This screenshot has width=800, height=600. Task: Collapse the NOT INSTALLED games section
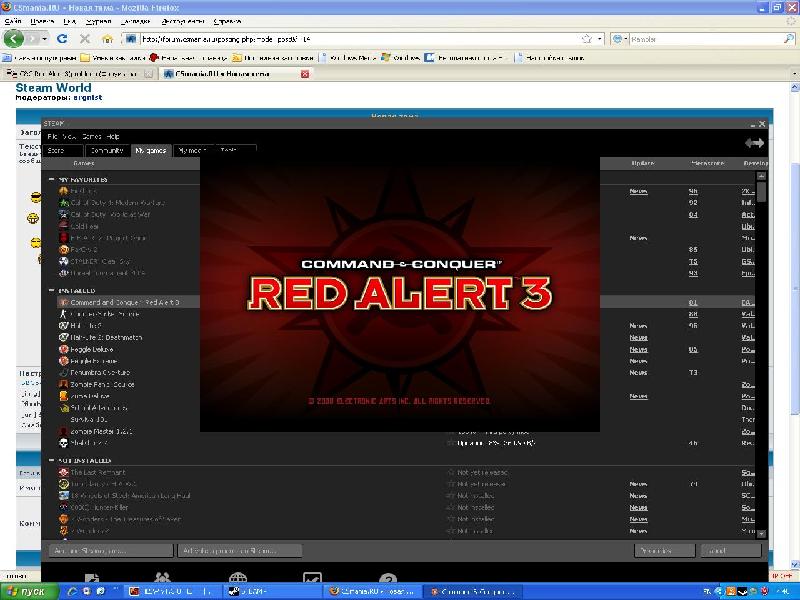(x=52, y=461)
